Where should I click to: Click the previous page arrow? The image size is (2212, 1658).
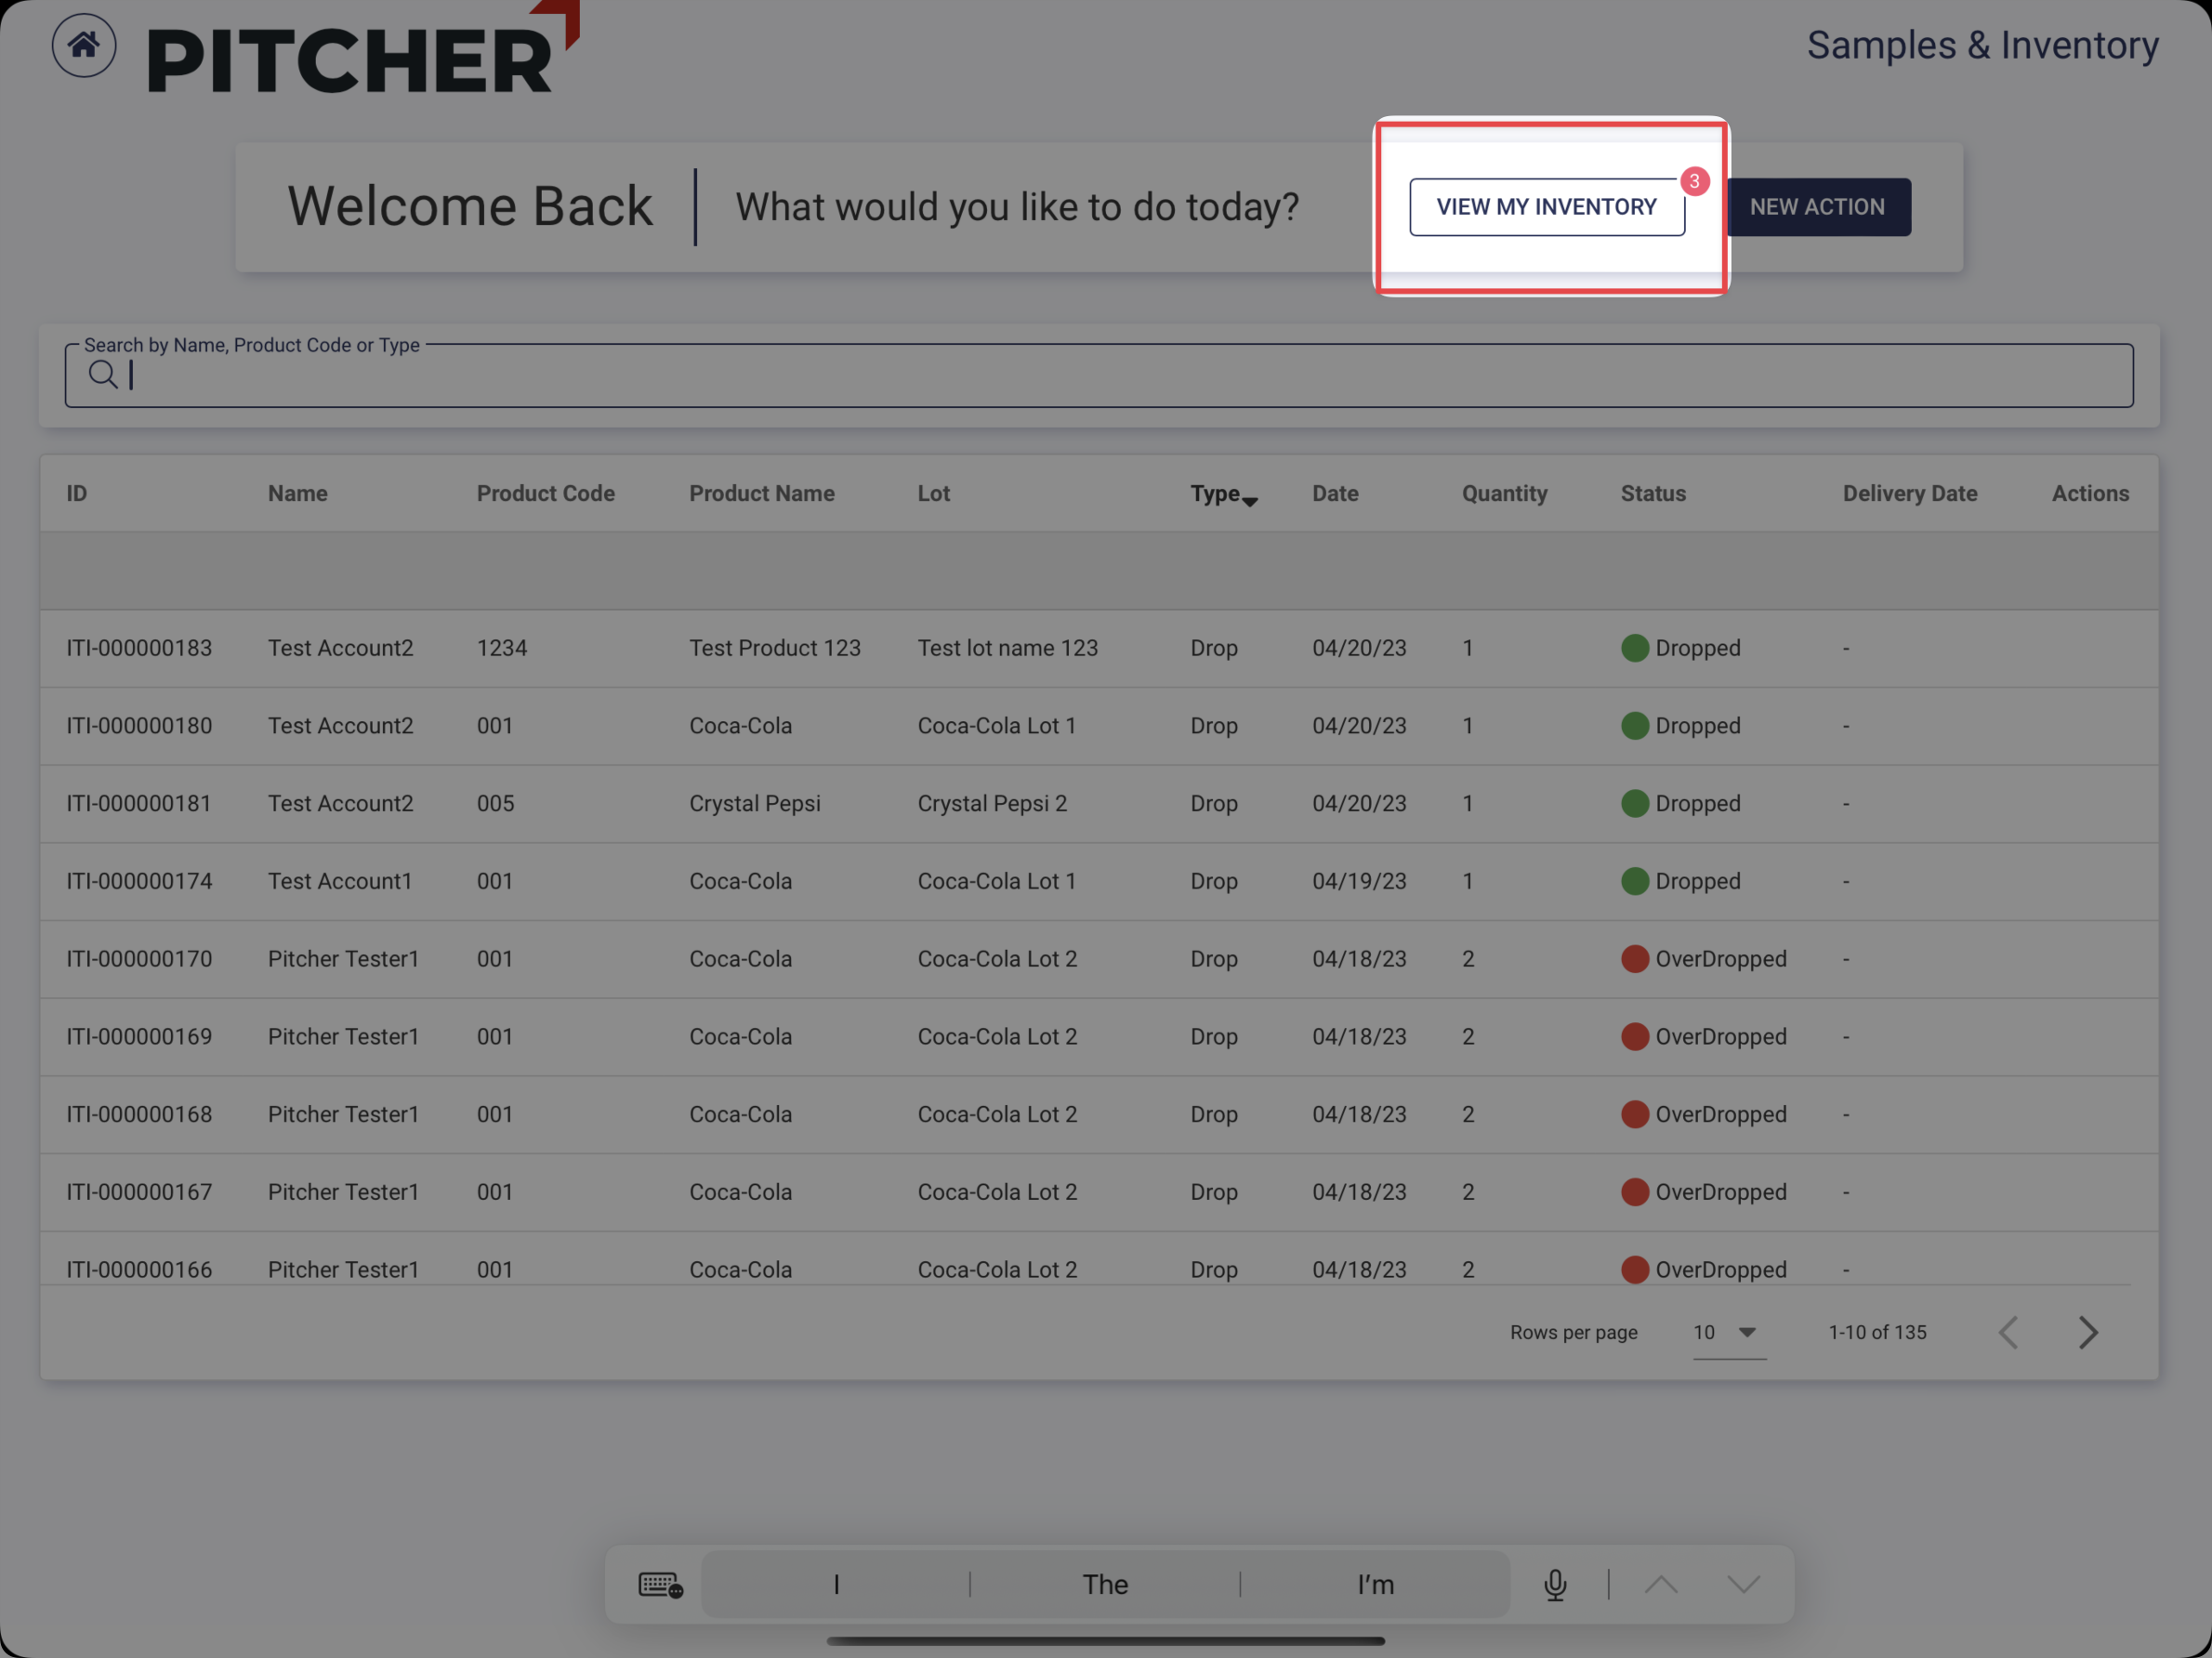(x=2009, y=1332)
